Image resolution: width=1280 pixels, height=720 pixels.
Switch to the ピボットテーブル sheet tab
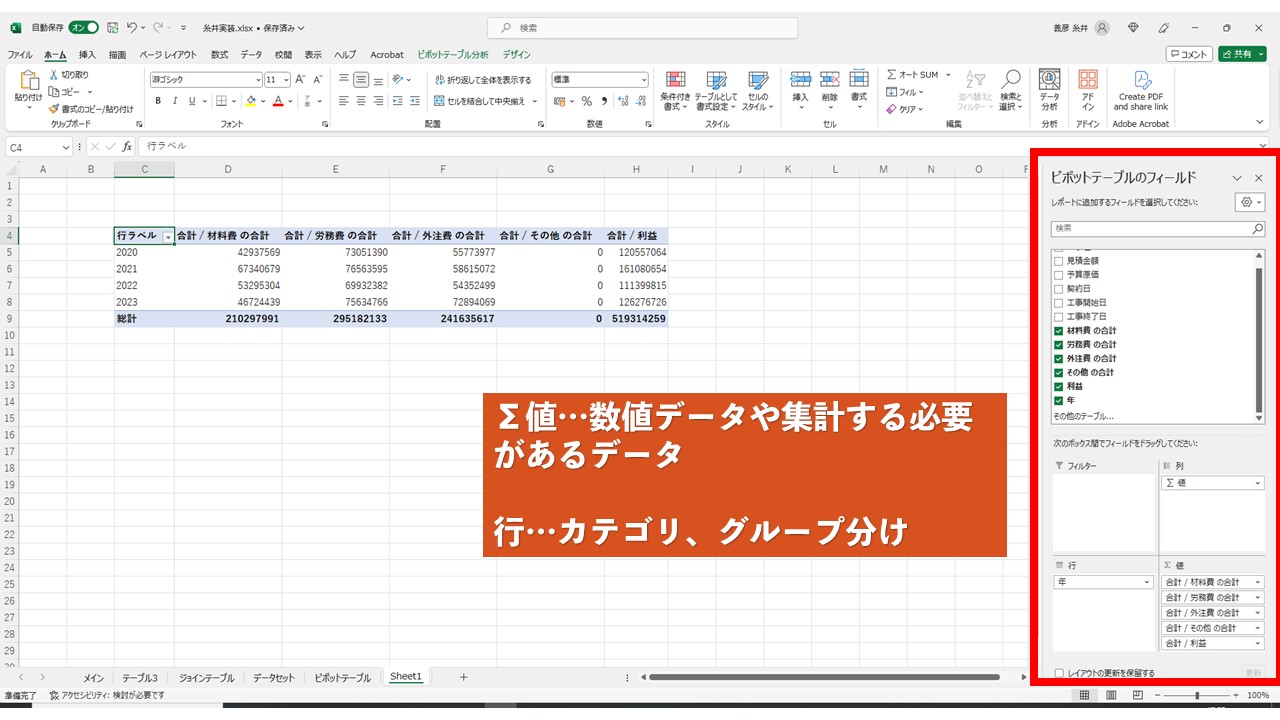click(342, 677)
